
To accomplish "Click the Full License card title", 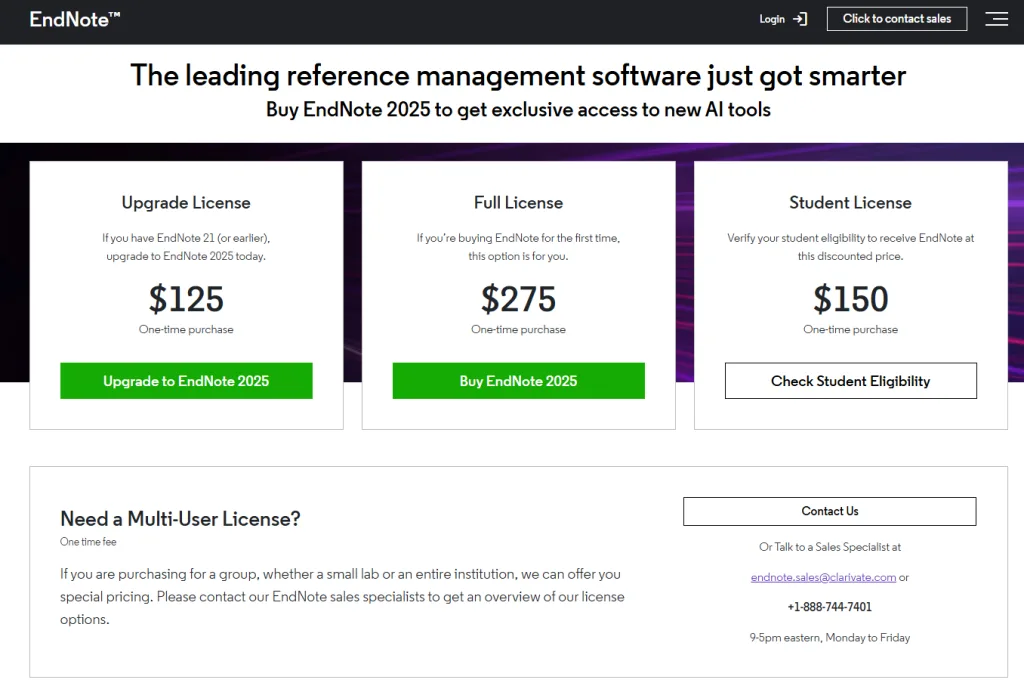I will click(x=518, y=203).
